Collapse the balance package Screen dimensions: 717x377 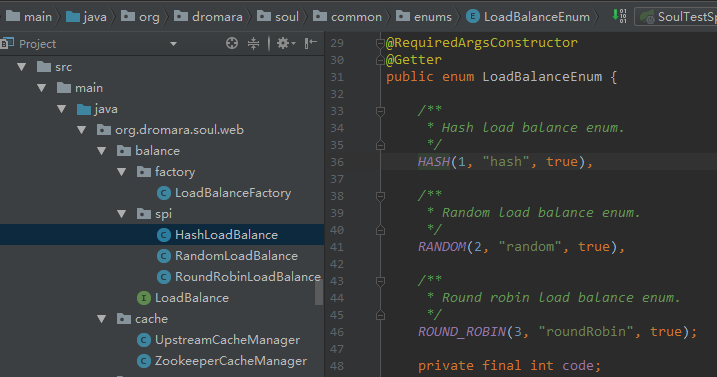pyautogui.click(x=102, y=151)
